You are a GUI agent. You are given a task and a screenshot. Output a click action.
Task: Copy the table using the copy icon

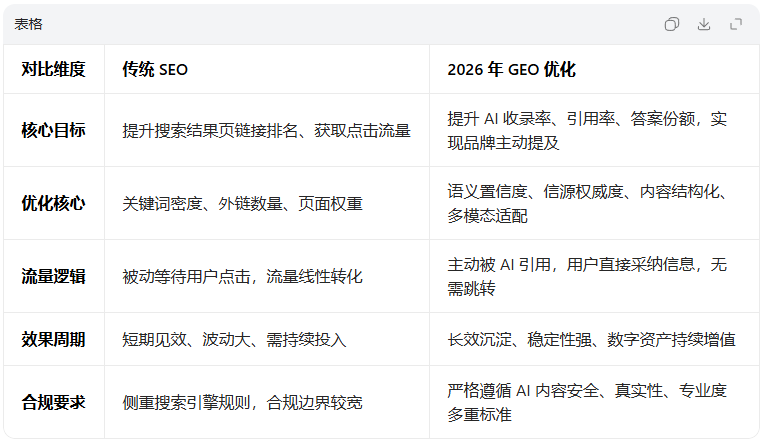pyautogui.click(x=672, y=24)
